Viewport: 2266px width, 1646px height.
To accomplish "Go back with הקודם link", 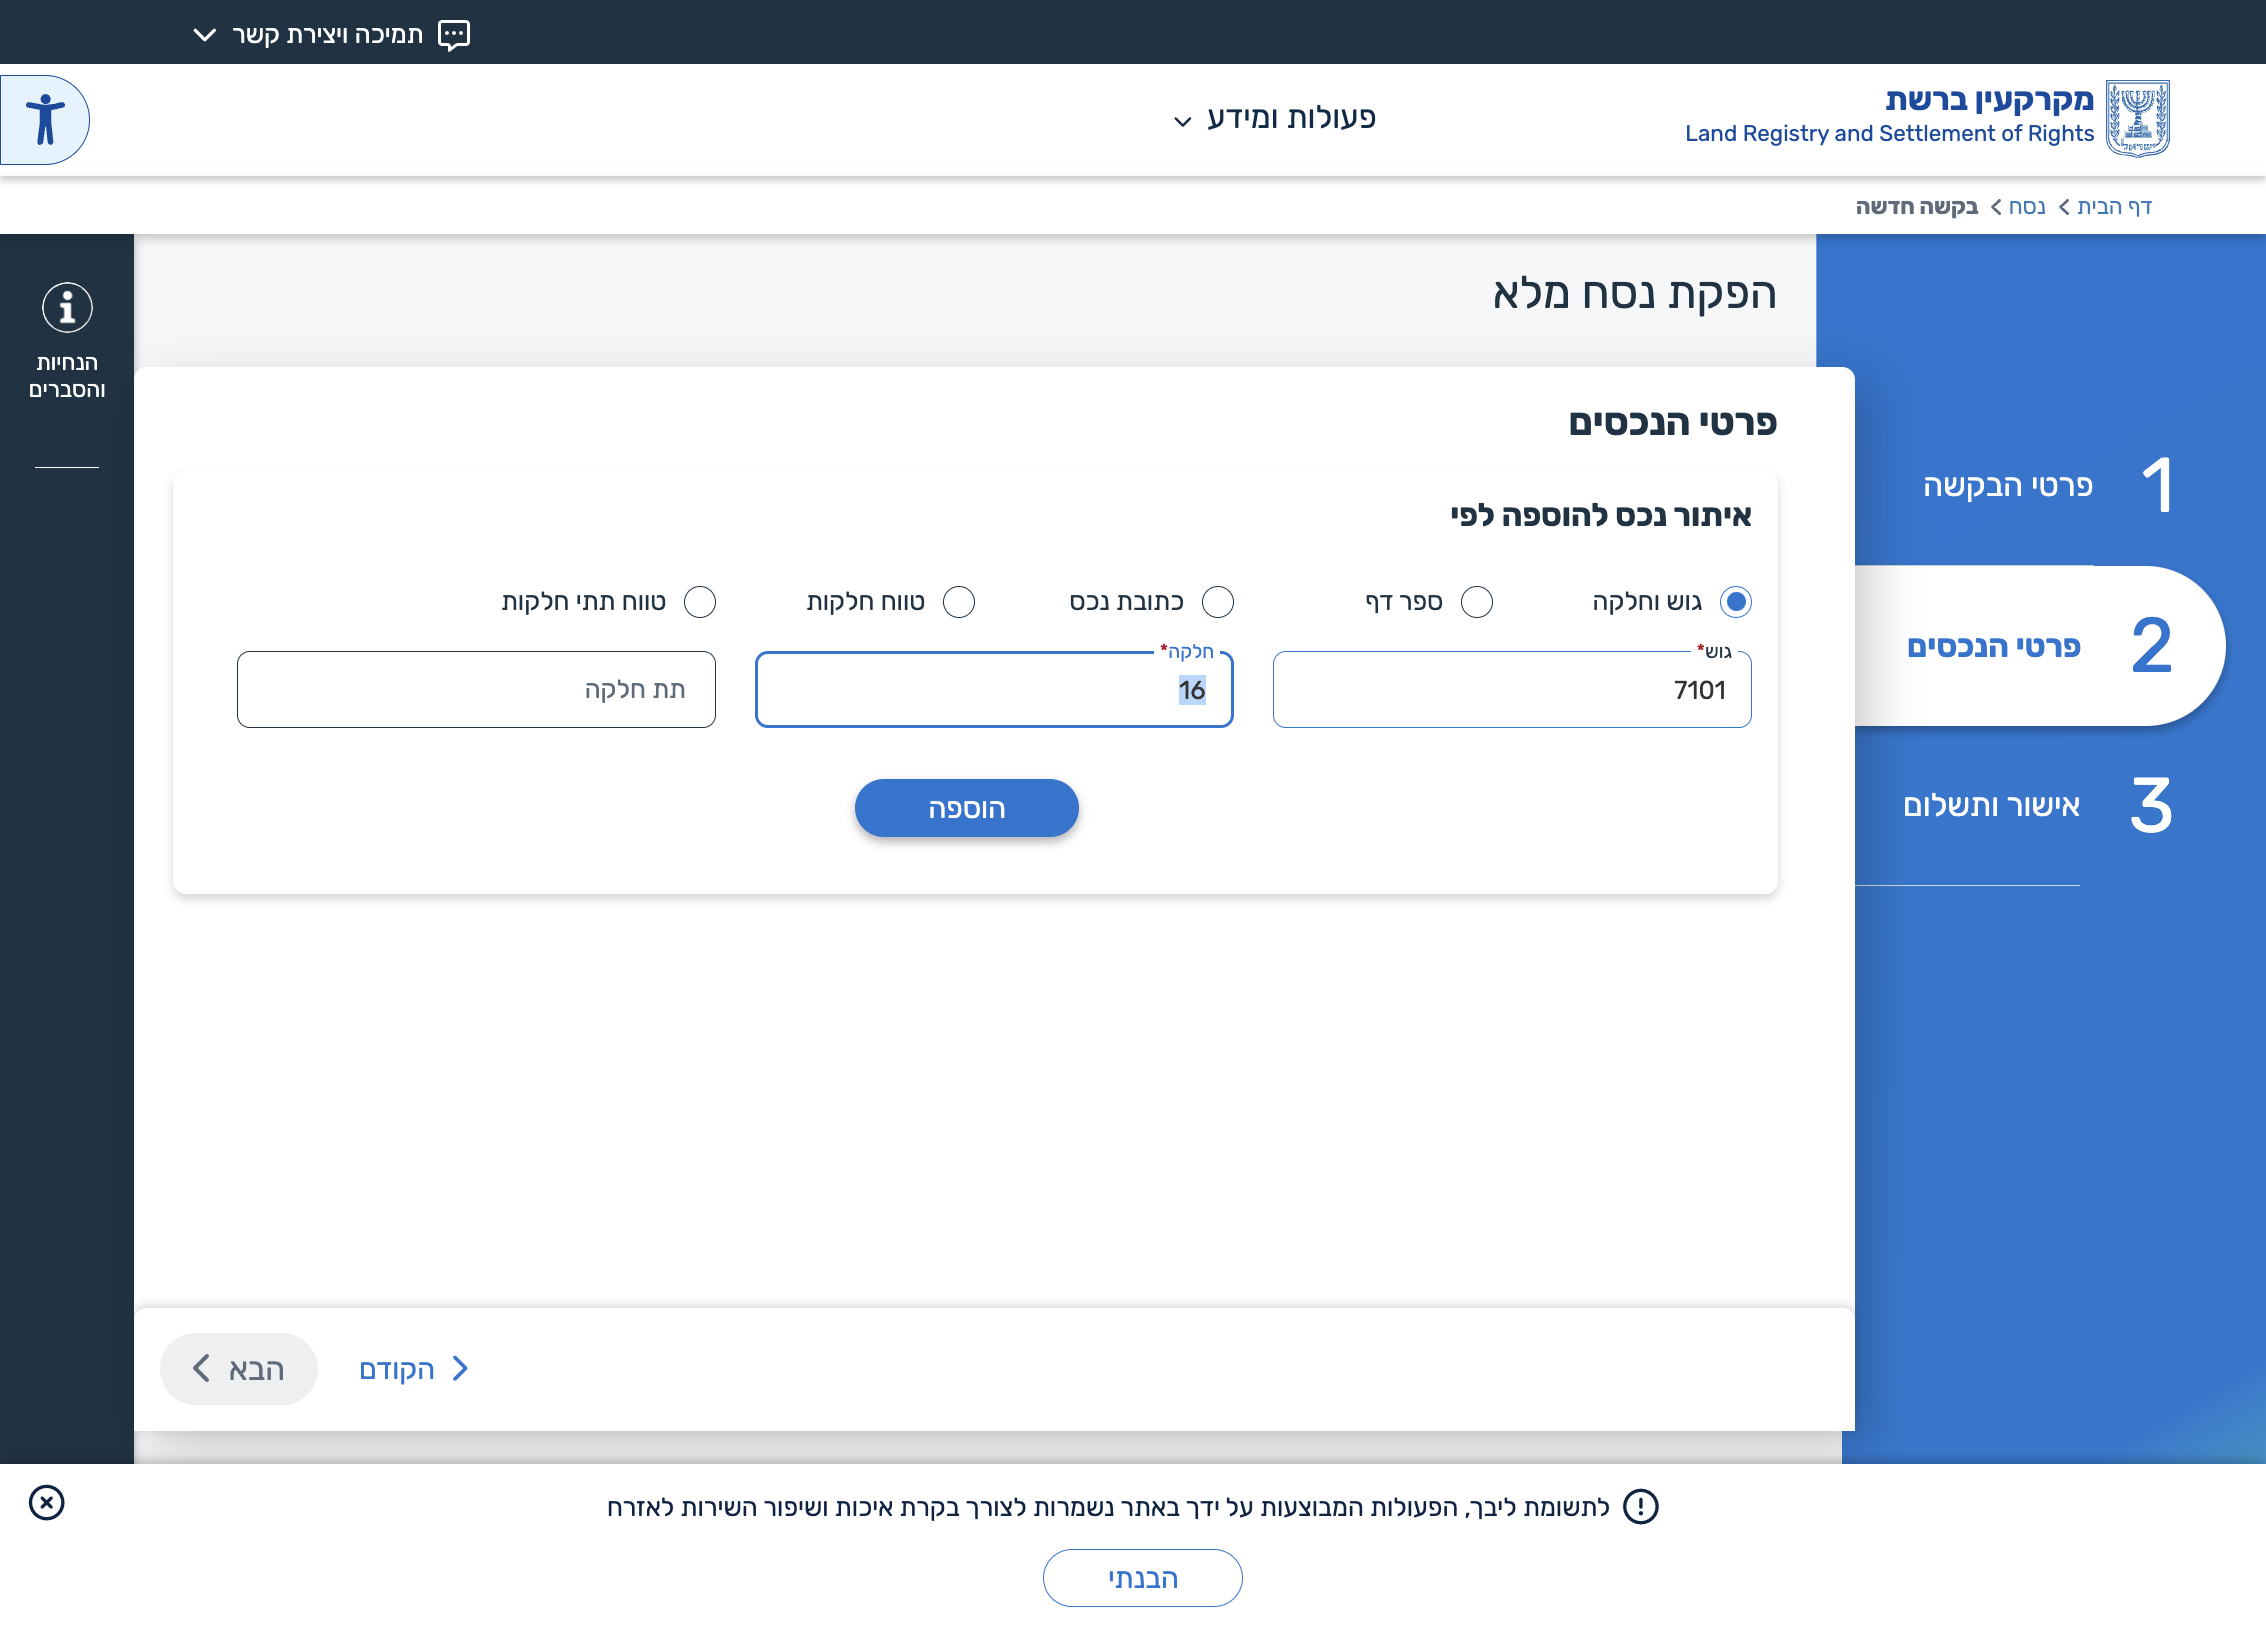I will pos(414,1369).
